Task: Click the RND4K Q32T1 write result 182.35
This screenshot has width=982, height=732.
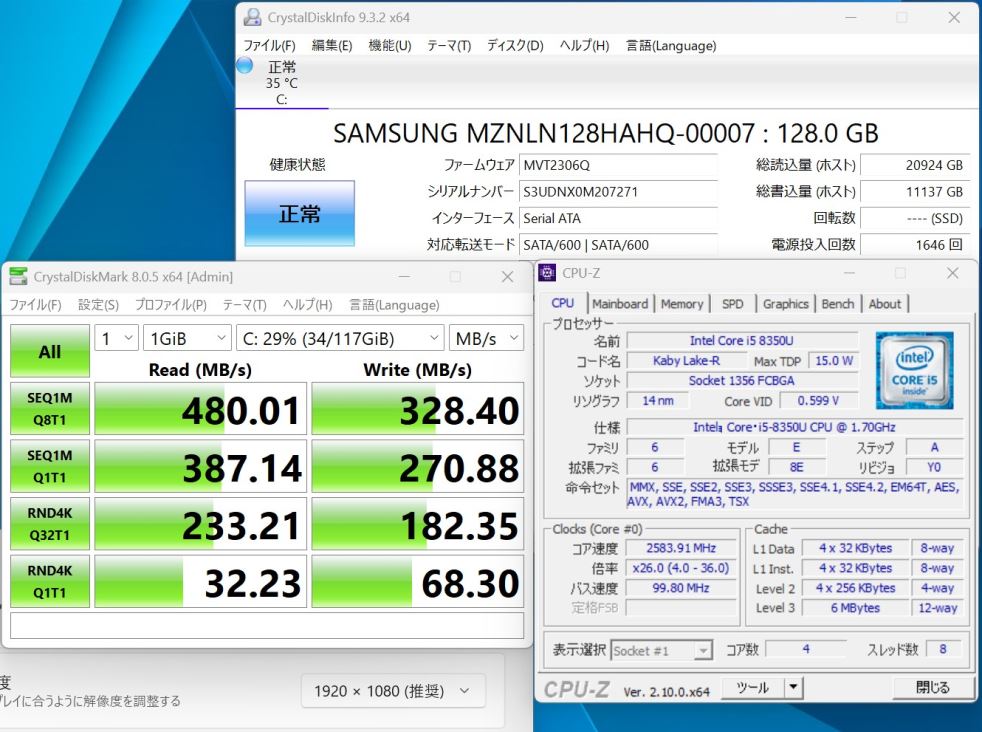Action: point(418,524)
